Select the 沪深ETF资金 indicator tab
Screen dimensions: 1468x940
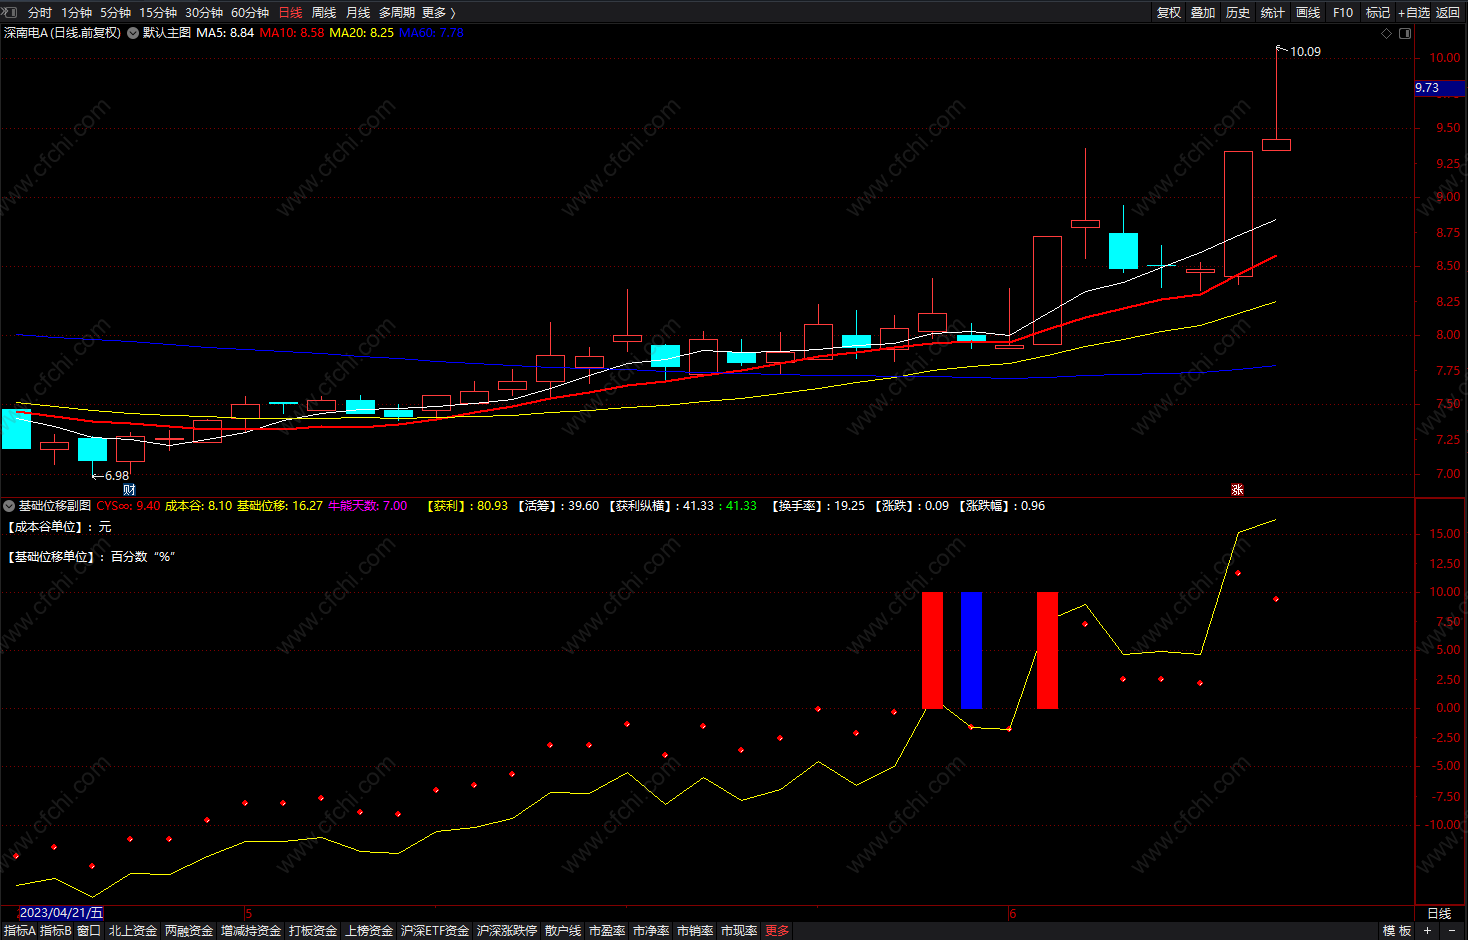435,931
